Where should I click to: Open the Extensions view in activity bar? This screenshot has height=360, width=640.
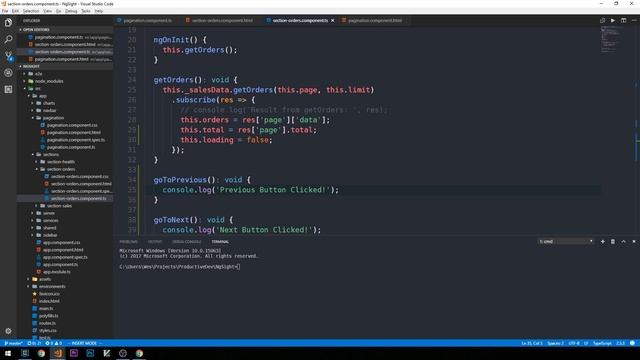(x=8, y=89)
